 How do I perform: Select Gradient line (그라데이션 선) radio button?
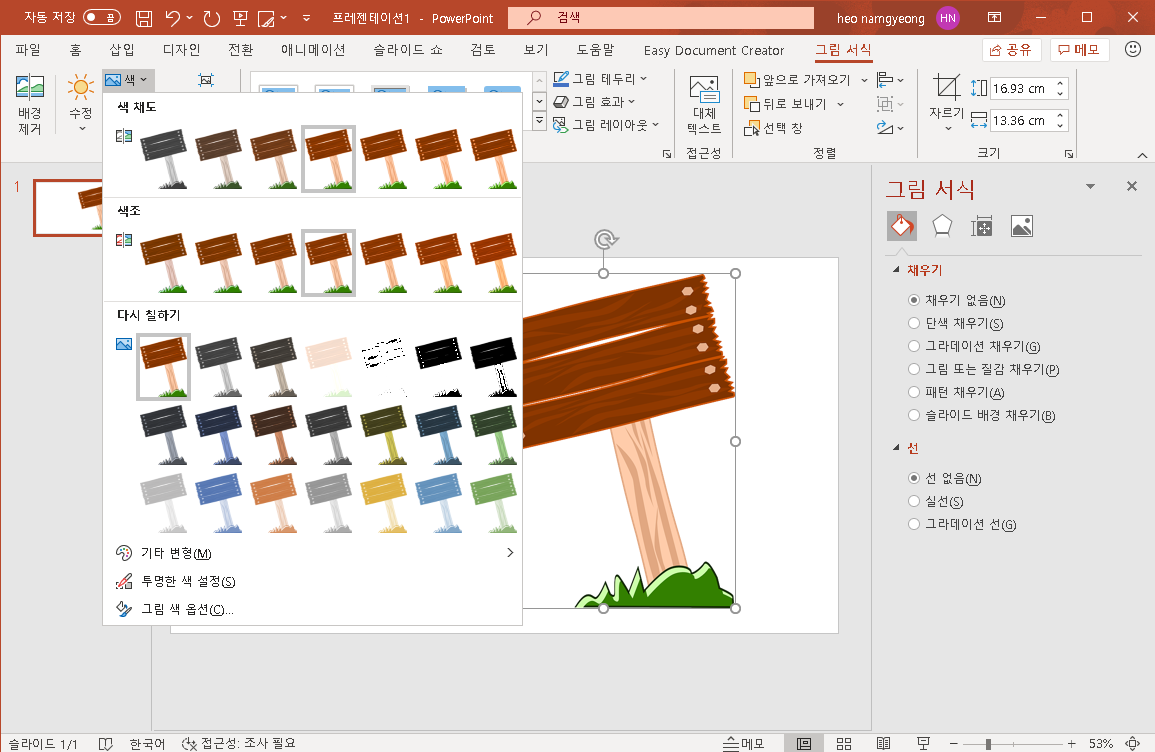914,524
